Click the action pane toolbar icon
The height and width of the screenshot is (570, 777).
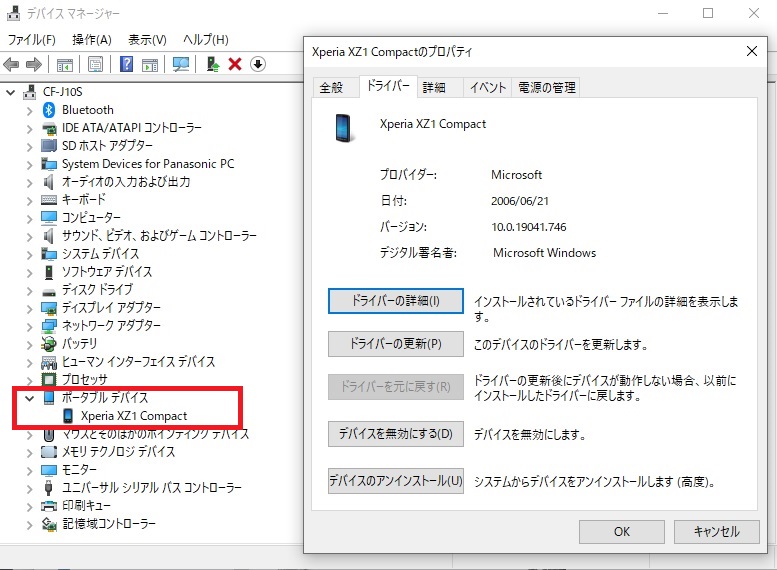(x=150, y=64)
